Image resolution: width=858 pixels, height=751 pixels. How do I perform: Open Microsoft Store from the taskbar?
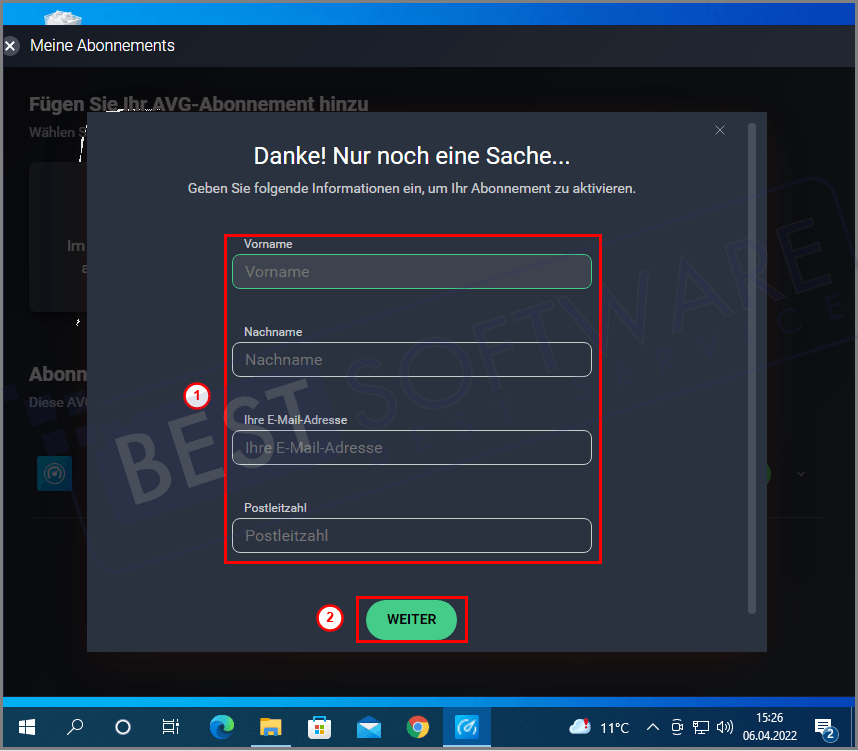click(x=319, y=727)
